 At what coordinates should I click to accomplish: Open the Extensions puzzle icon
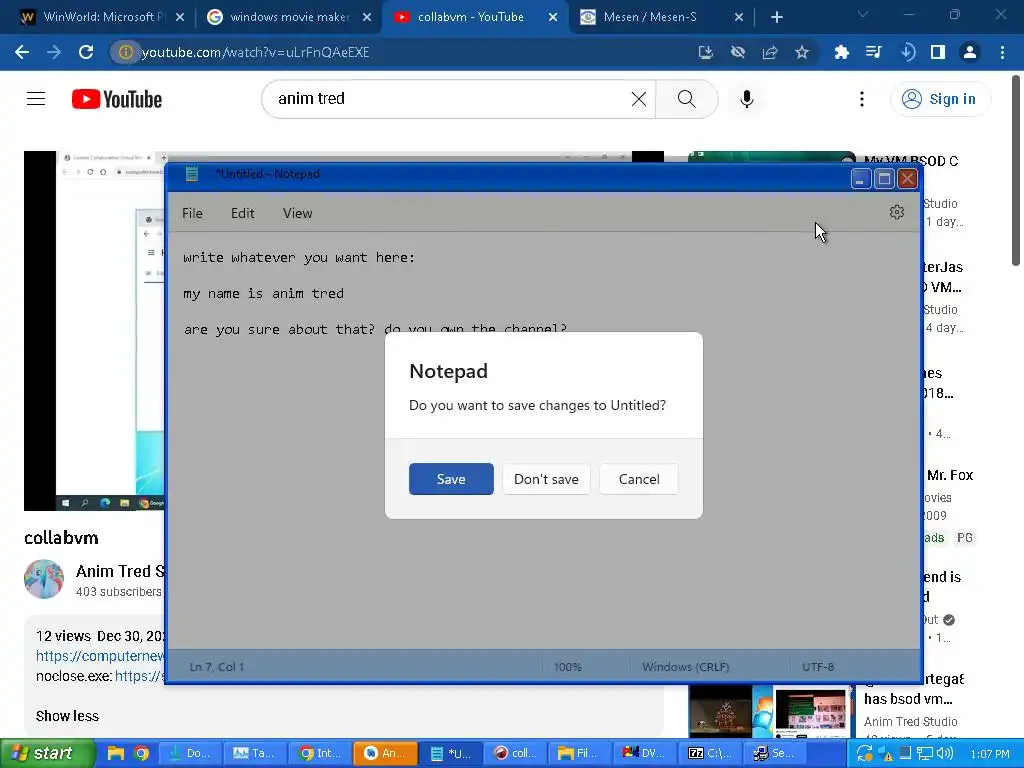pyautogui.click(x=841, y=52)
